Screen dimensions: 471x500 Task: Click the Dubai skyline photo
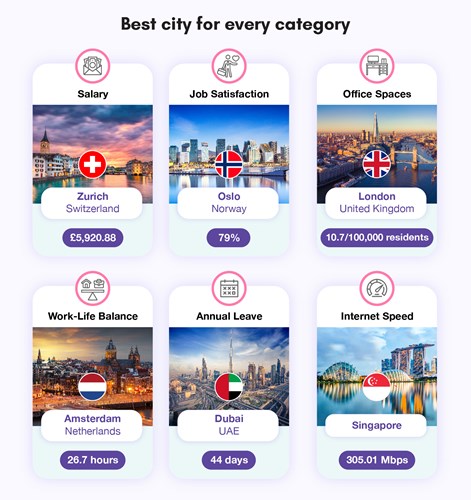[x=229, y=376]
